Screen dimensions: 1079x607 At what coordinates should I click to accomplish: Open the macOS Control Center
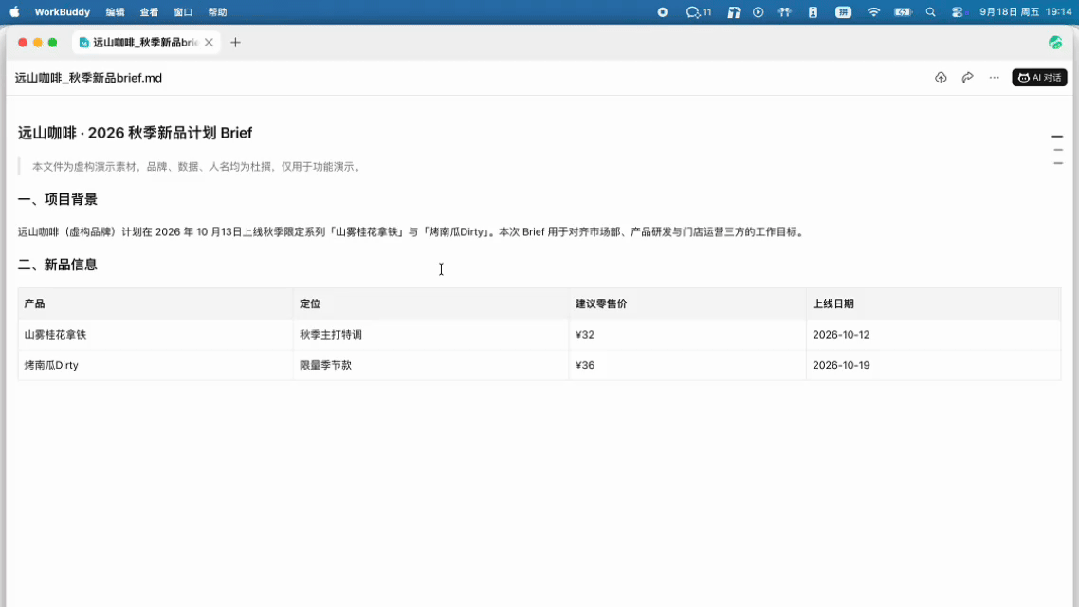[x=957, y=12]
